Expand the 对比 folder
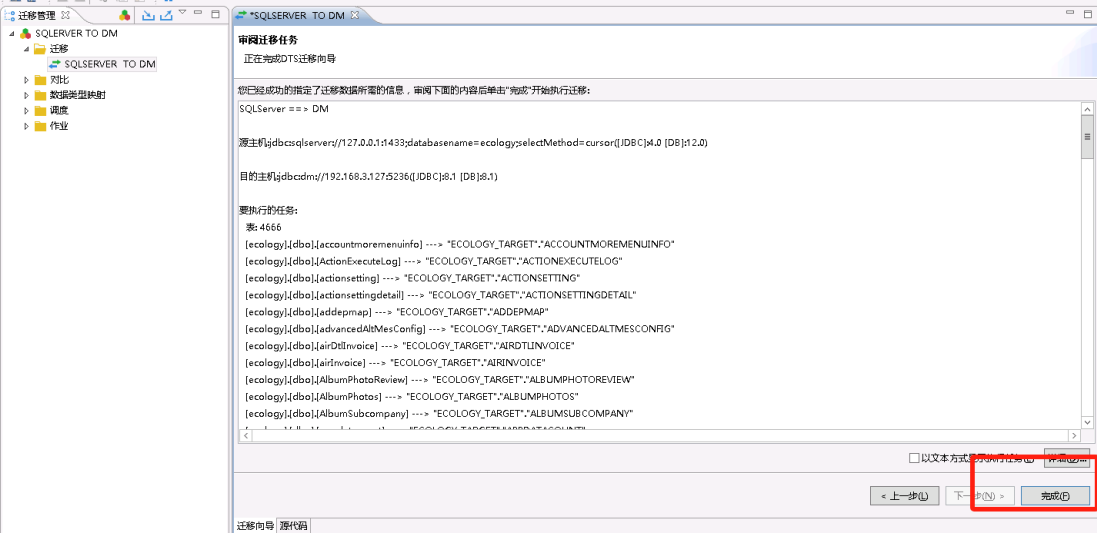This screenshot has height=533, width=1097. click(26, 80)
